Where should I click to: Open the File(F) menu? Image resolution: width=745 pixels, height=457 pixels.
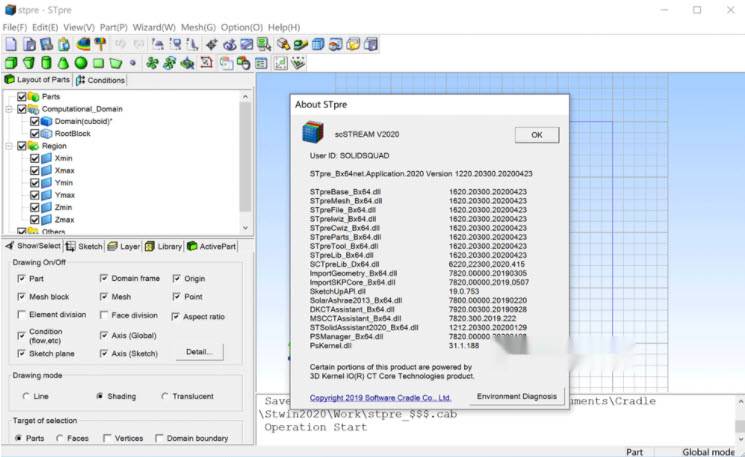coord(15,27)
